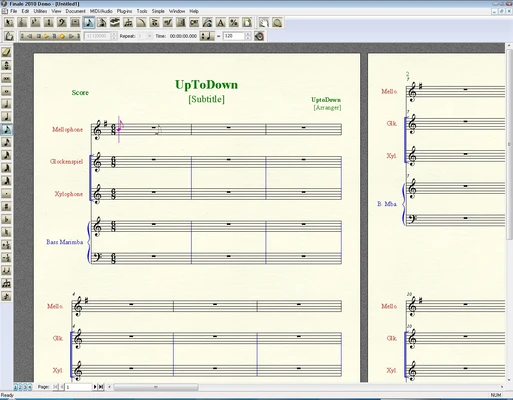The width and height of the screenshot is (513, 400).
Task: Choose the Tuplet tool in main toolbar
Action: 128,23
